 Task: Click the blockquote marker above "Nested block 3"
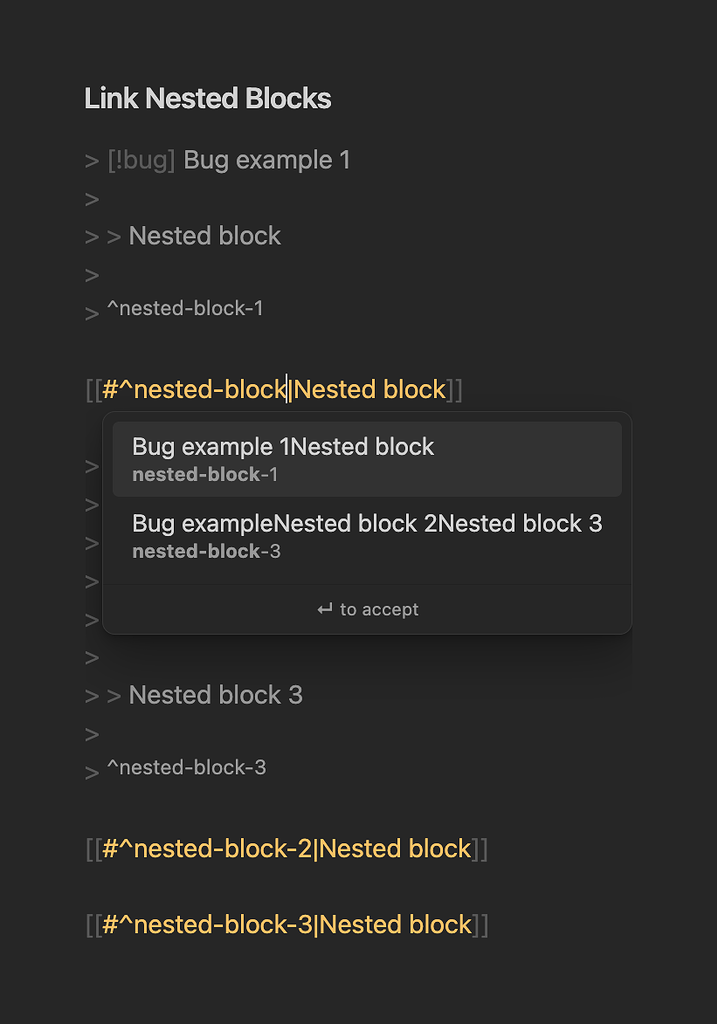pyautogui.click(x=91, y=657)
